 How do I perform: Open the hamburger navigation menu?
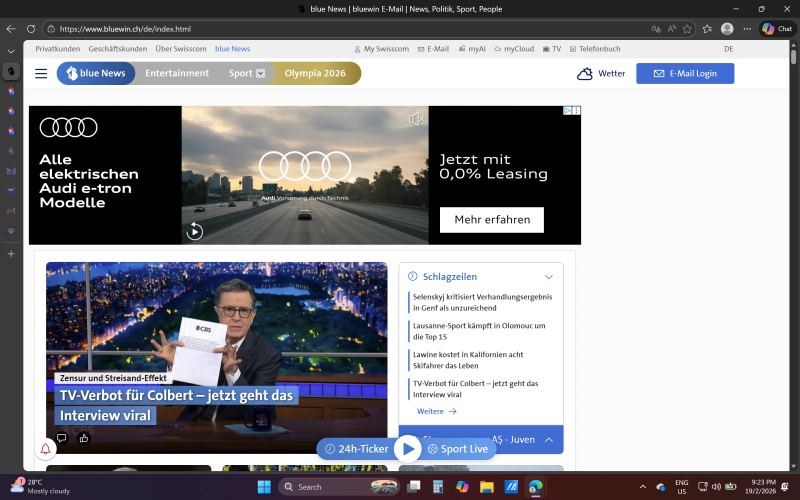41,73
